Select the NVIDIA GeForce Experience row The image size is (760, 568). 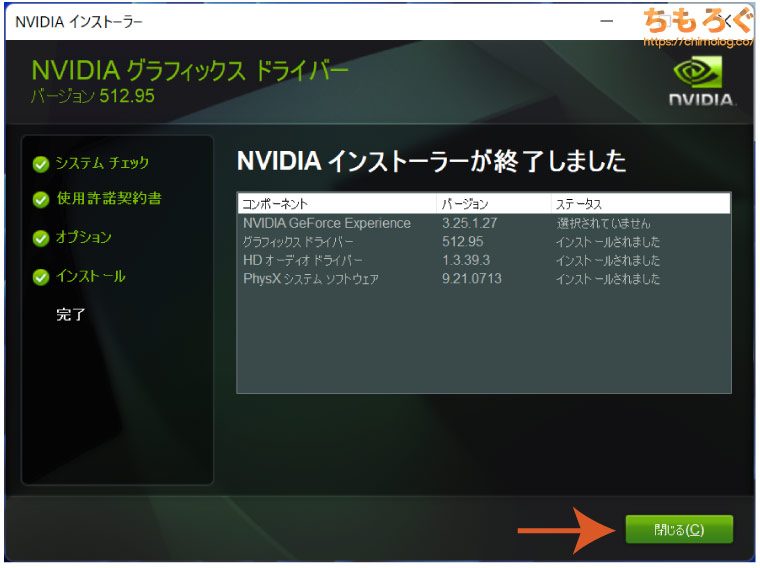484,223
